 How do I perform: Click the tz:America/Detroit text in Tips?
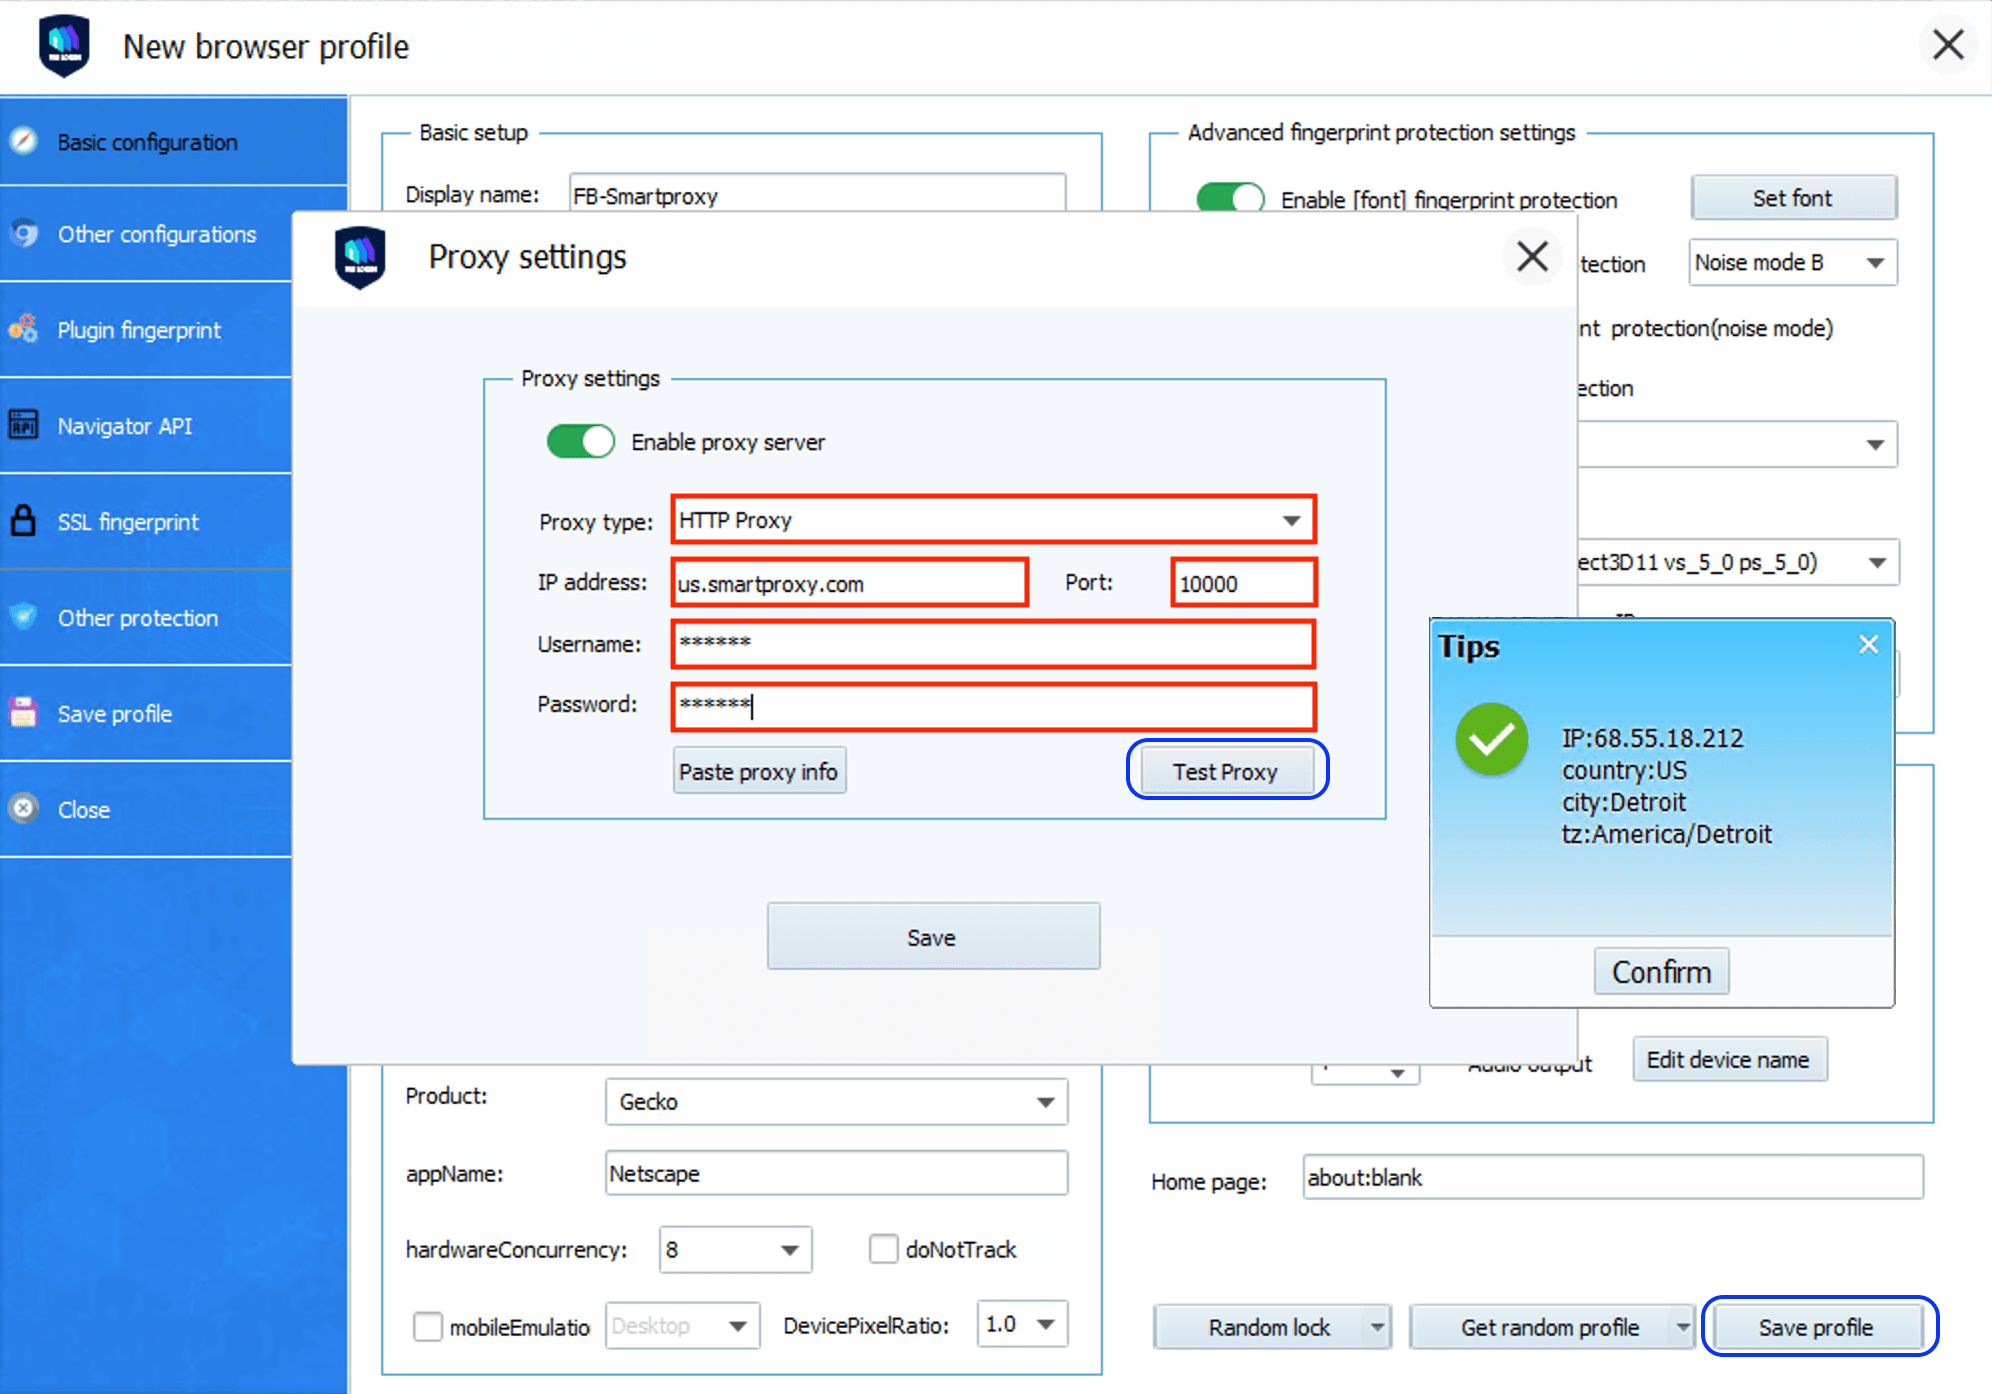1666,834
